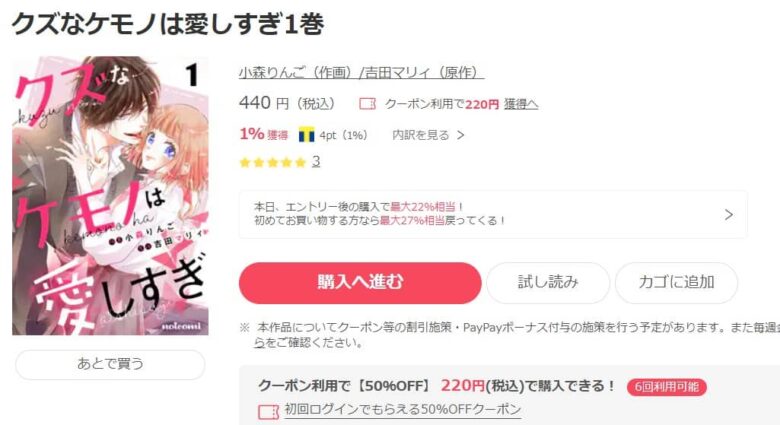
Task: Click the クーポン利用で220円 price text
Action: click(x=442, y=104)
